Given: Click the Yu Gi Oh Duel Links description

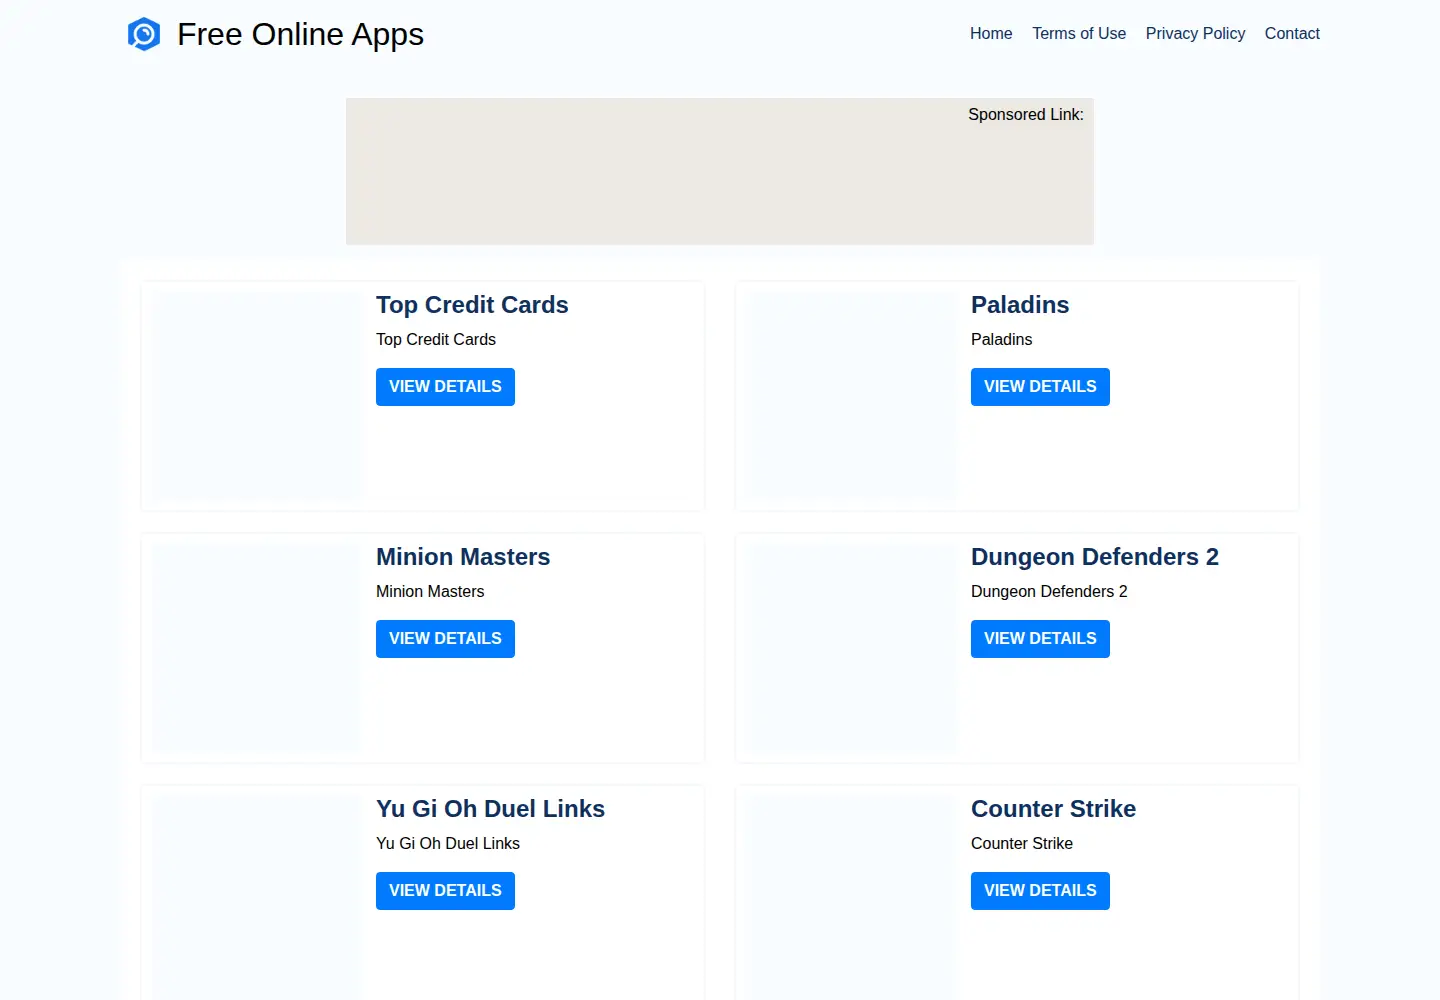Looking at the screenshot, I should coord(448,844).
